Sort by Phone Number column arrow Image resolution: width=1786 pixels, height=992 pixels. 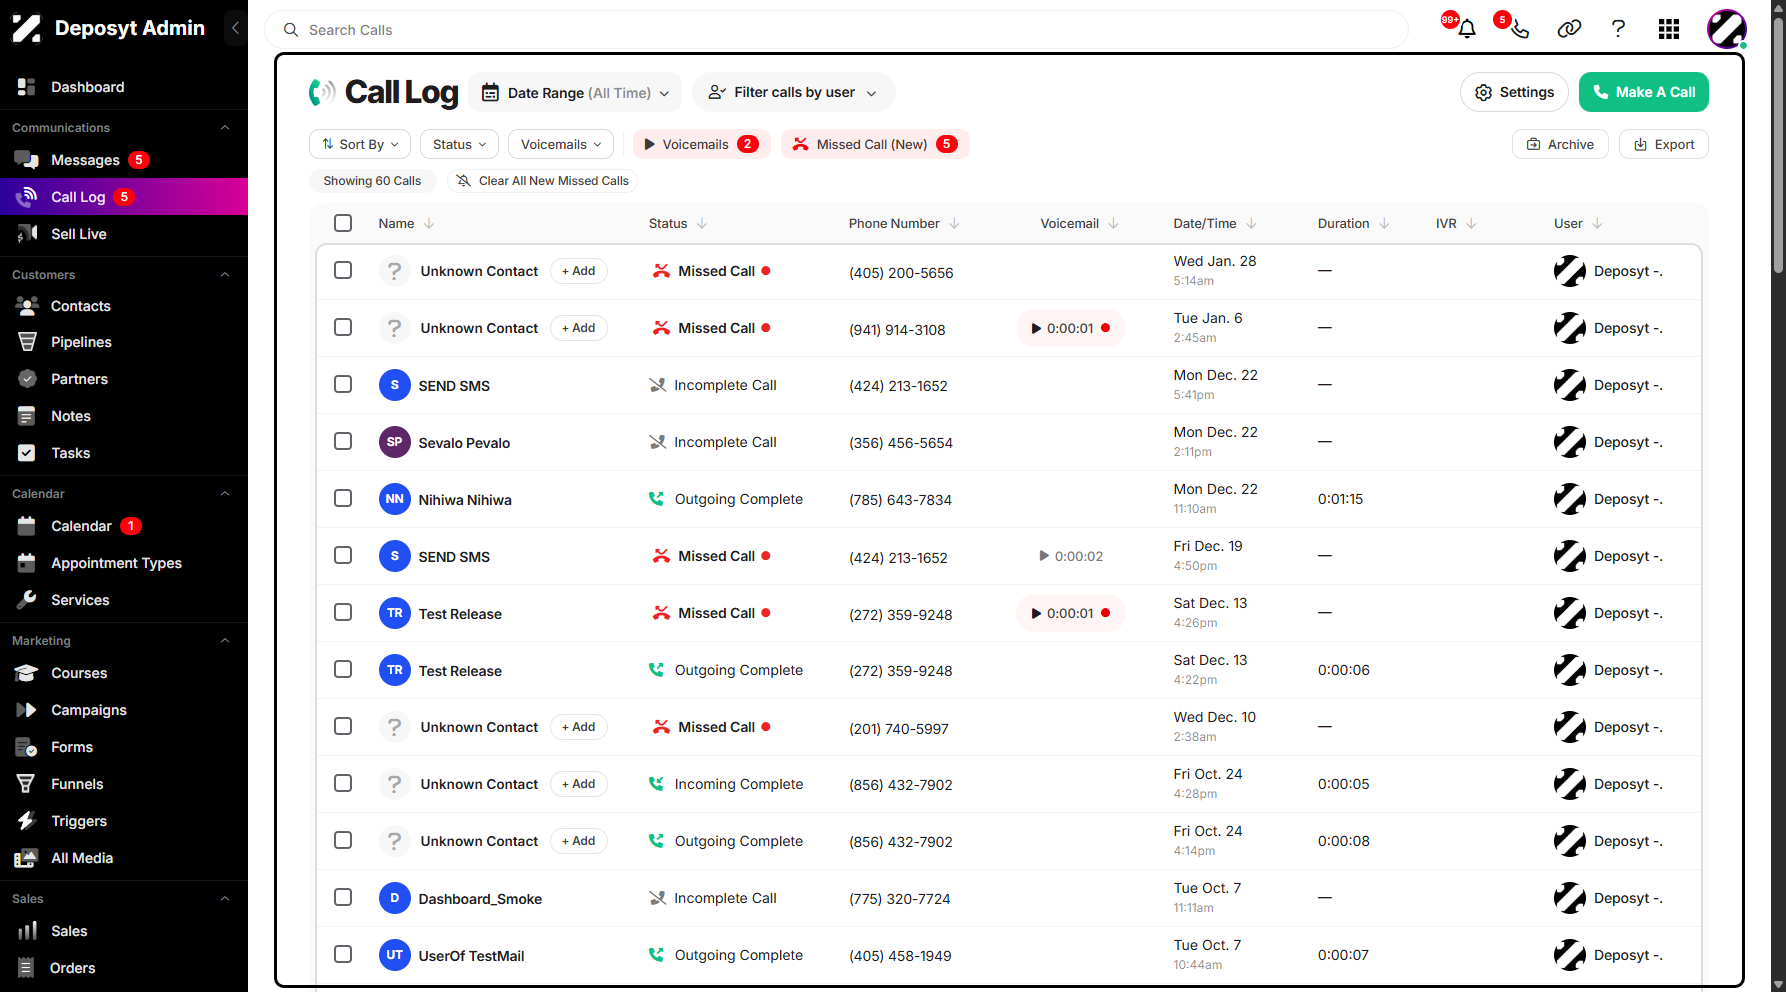tap(954, 223)
